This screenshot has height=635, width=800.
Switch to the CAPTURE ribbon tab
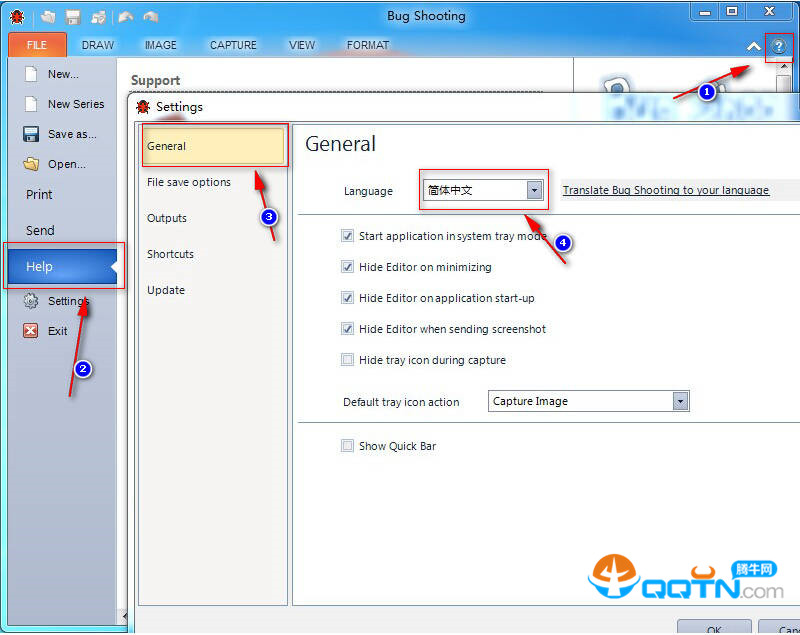tap(234, 45)
